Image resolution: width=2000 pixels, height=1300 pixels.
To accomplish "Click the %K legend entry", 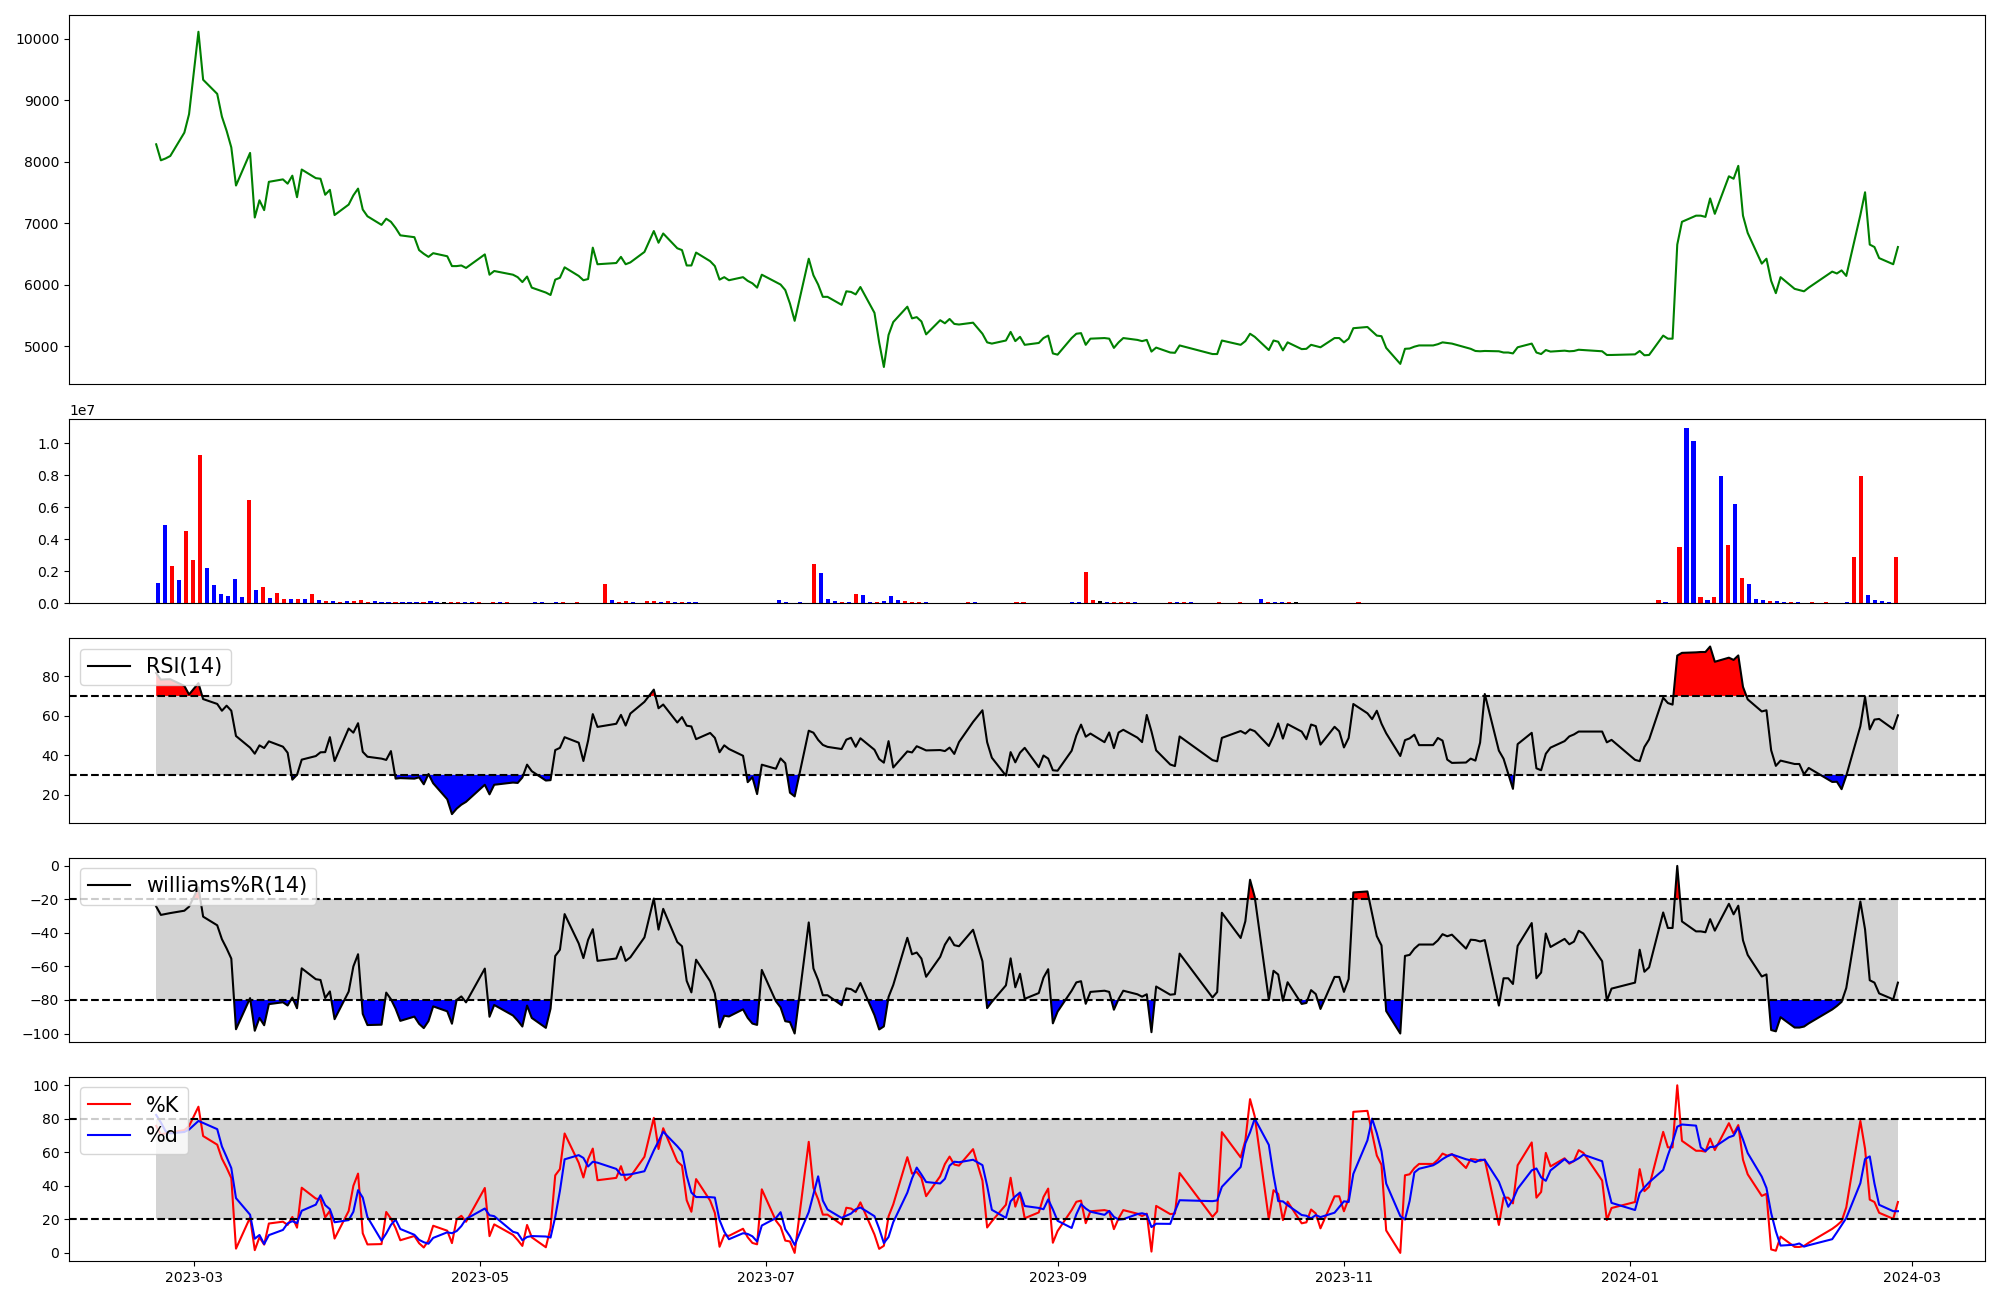I will coord(162,1105).
